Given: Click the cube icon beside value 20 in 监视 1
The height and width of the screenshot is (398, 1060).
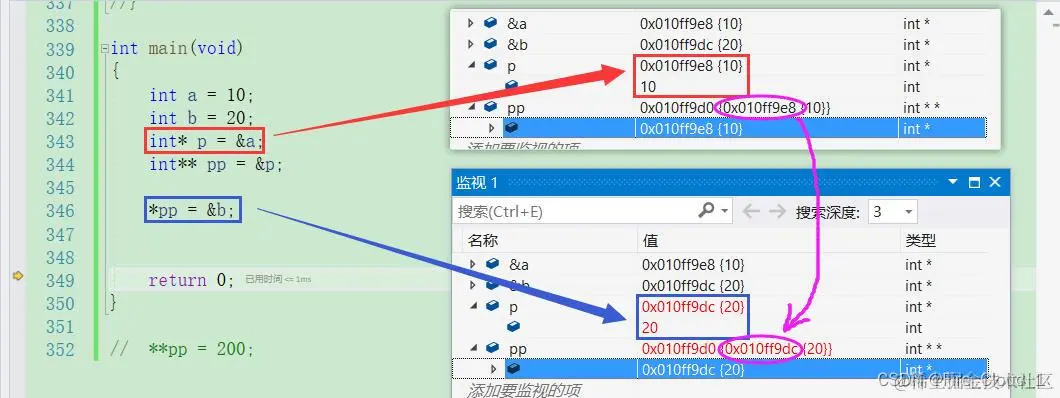Looking at the screenshot, I should 513,327.
